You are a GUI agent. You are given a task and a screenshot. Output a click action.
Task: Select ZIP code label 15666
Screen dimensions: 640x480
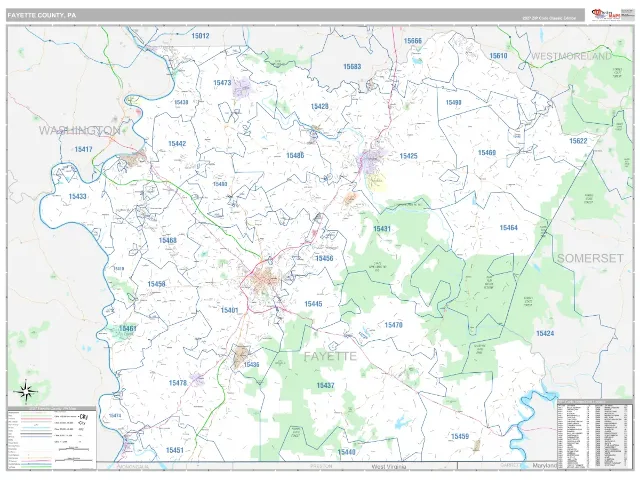click(x=413, y=41)
